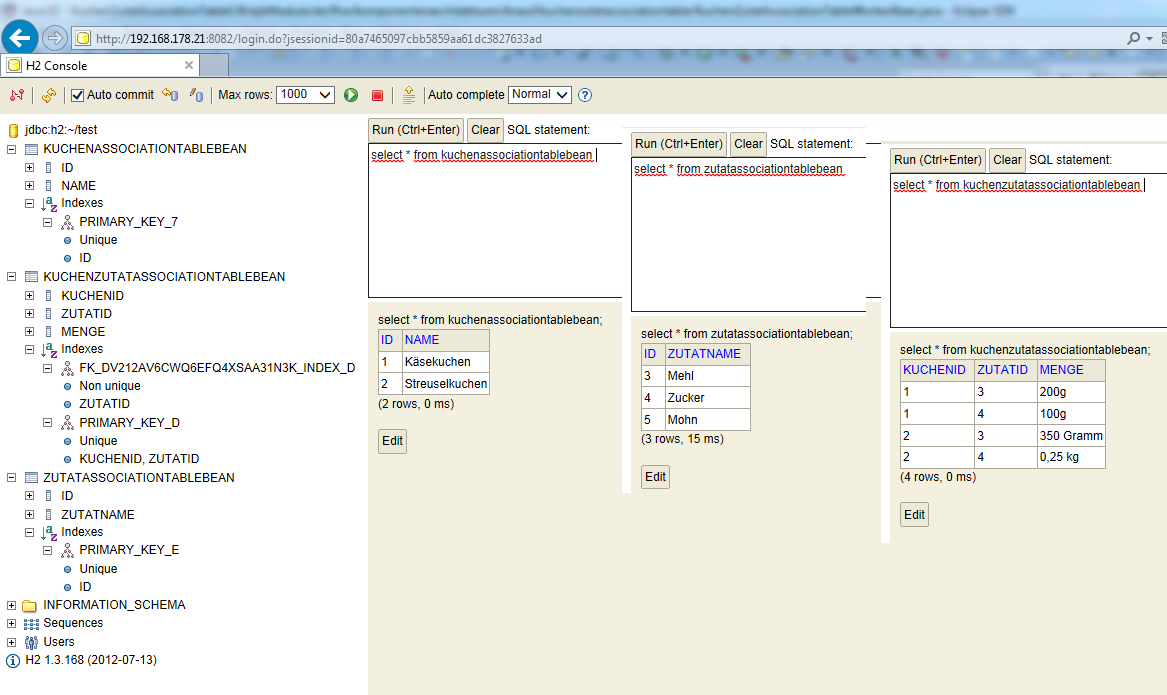1167x695 pixels.
Task: Click Edit below zutatassociationtablebean results
Action: coord(655,476)
